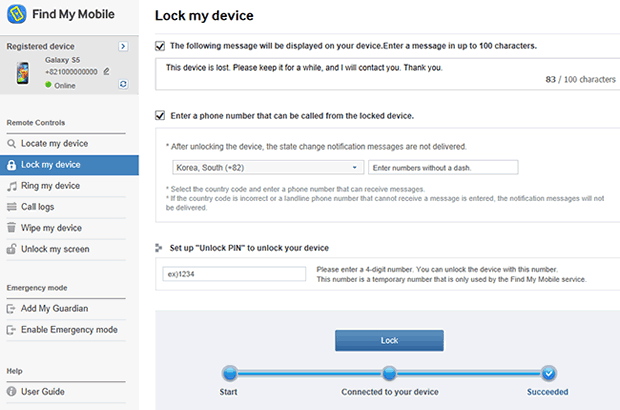Click the phone number entry field
620x410 pixels.
443,167
